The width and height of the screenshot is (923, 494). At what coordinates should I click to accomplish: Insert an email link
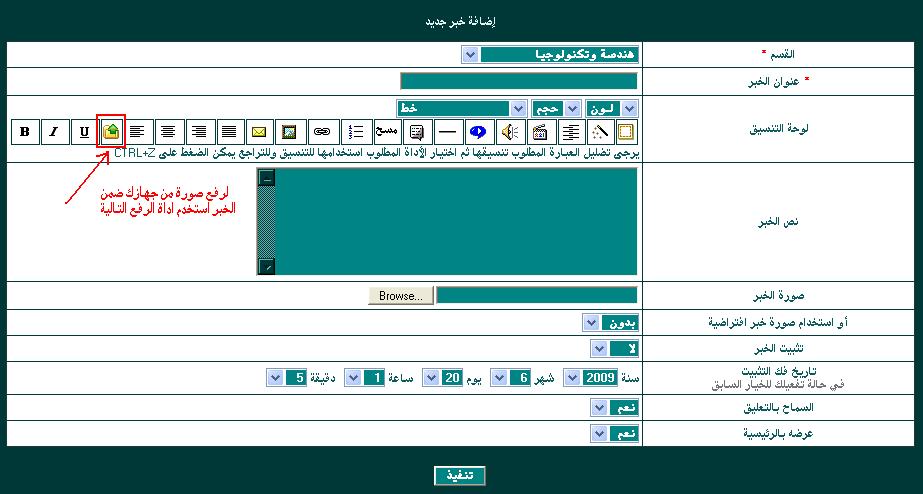click(x=258, y=131)
